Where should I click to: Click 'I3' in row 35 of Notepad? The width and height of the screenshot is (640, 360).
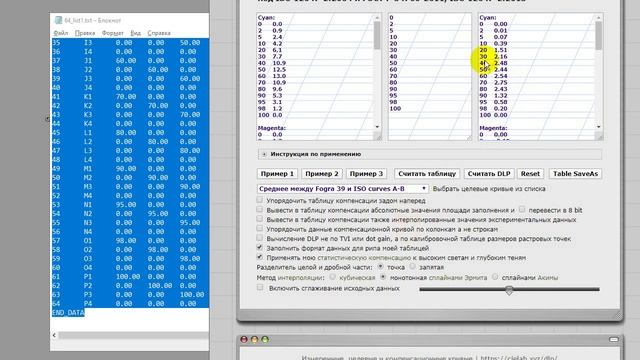coord(88,42)
